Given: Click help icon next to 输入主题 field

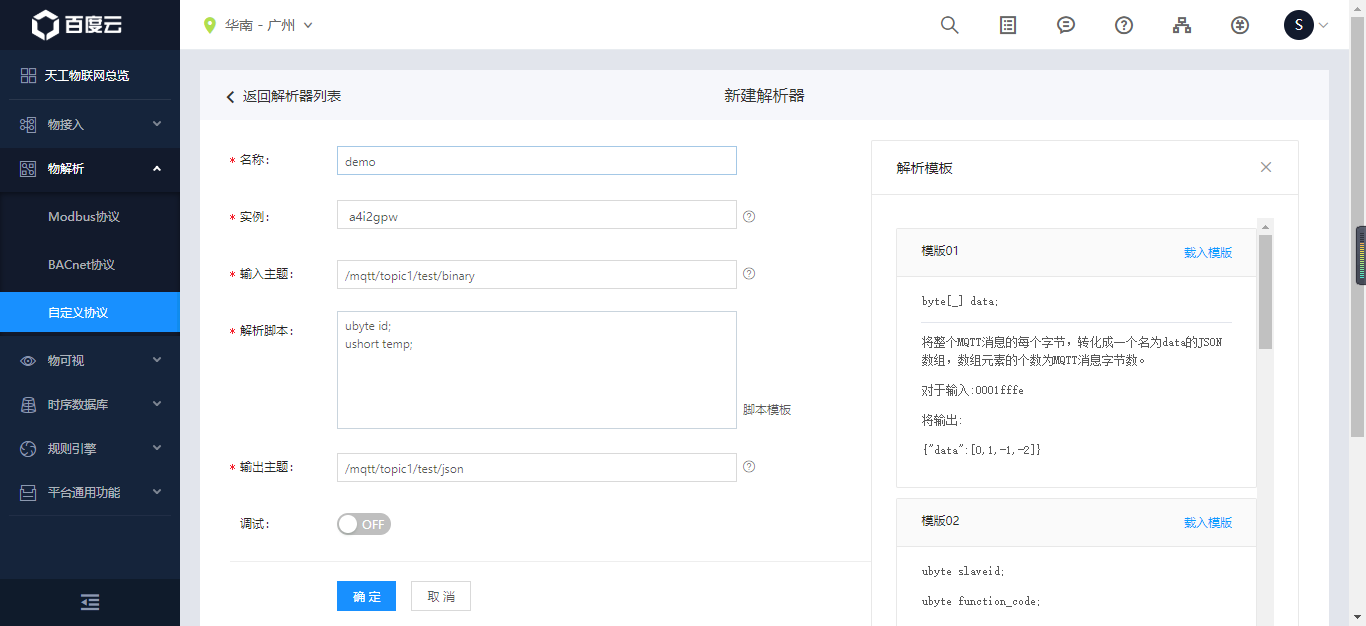Looking at the screenshot, I should (x=749, y=274).
